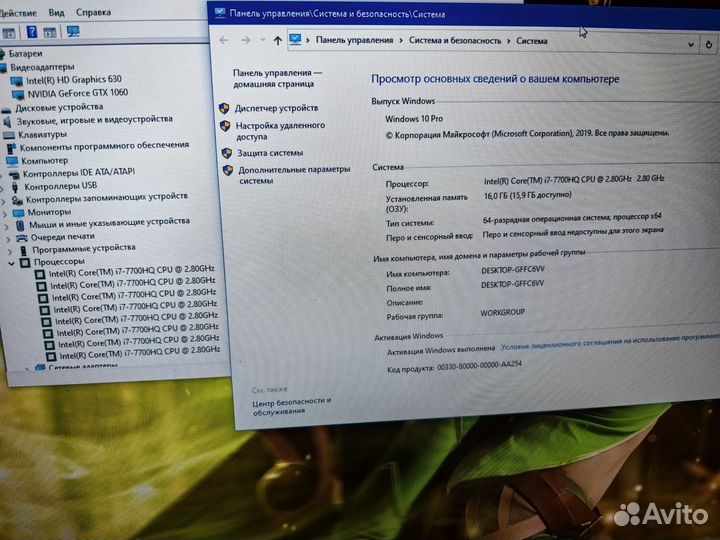Expand the Очереди печати category
Viewport: 720px width, 540px height.
tap(8, 237)
